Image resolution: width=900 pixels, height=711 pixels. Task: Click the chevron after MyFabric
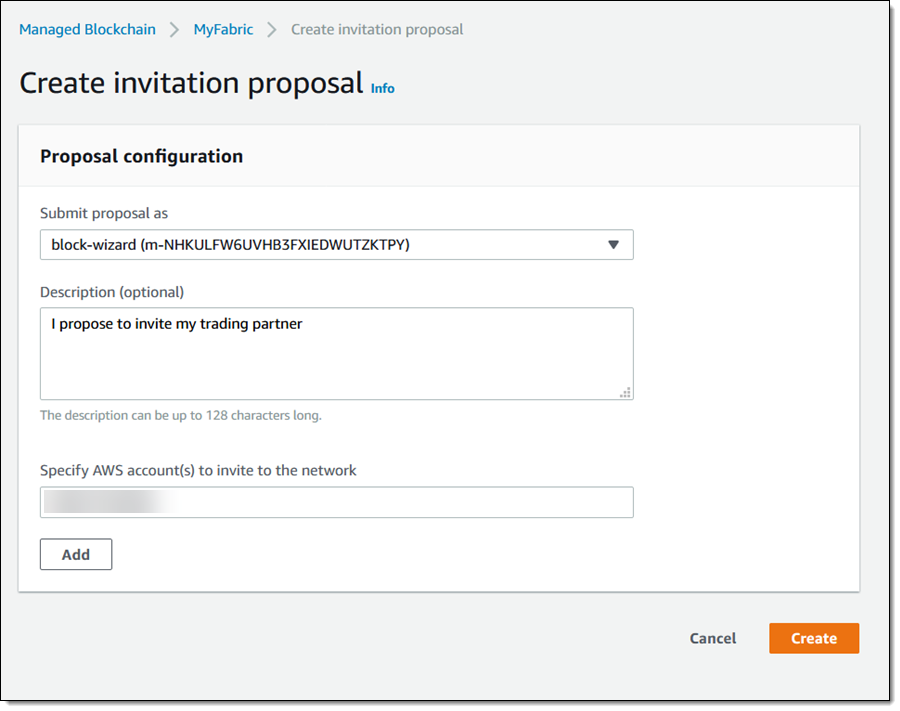(272, 30)
